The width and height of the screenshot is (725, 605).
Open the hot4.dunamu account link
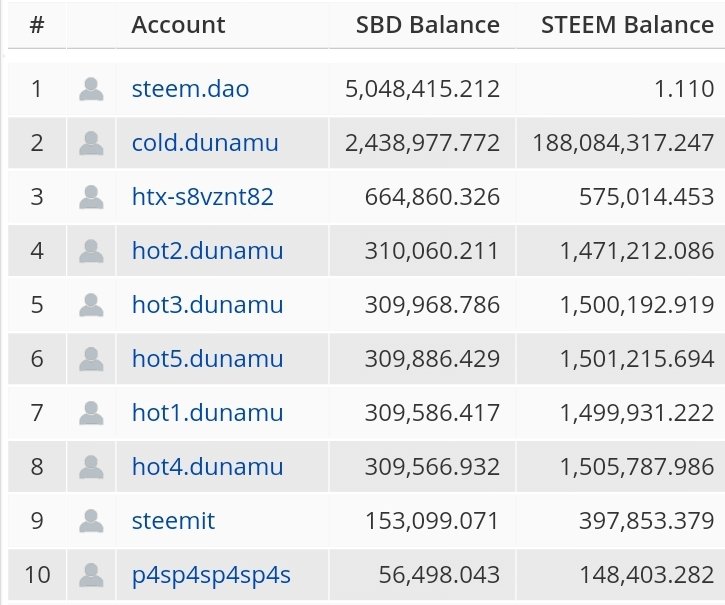(207, 467)
